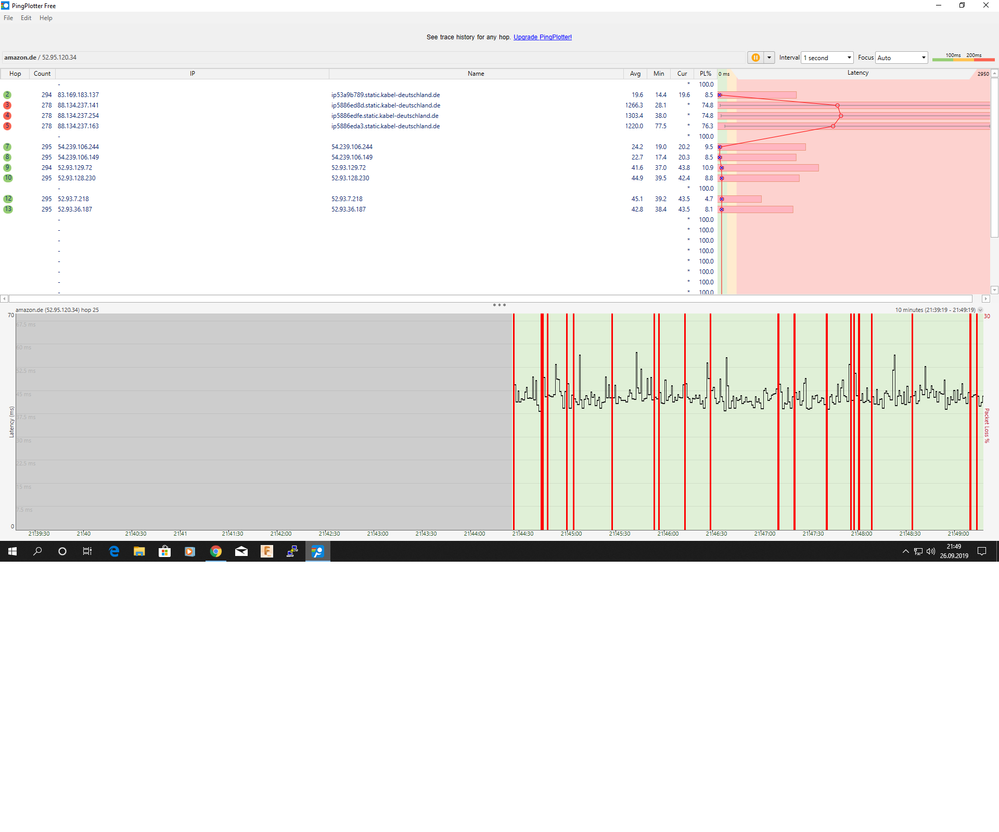Click IP address 83.169.183.137
This screenshot has width=999, height=832.
point(78,95)
